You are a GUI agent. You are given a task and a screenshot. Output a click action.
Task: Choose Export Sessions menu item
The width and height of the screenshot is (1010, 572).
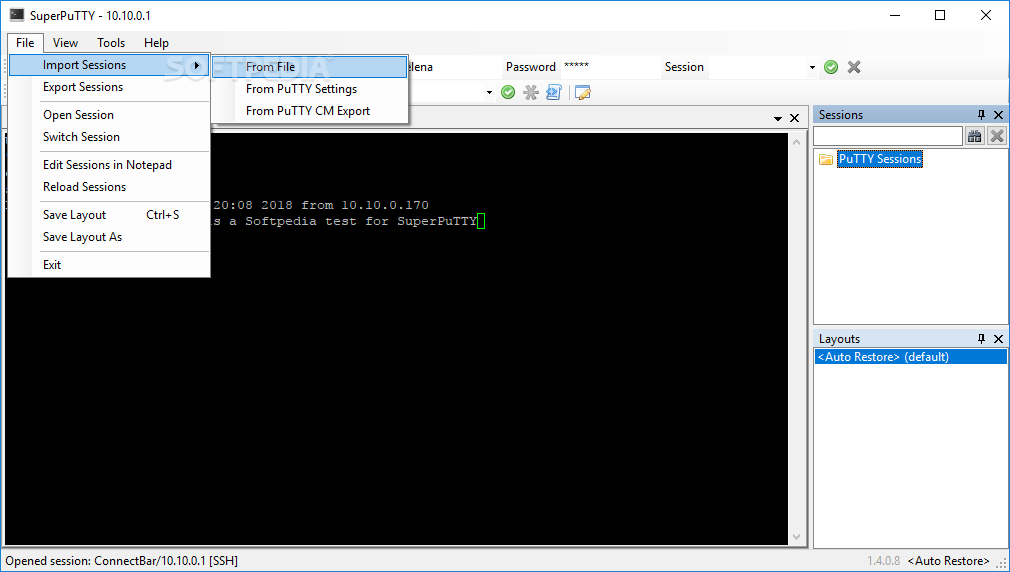pos(110,87)
